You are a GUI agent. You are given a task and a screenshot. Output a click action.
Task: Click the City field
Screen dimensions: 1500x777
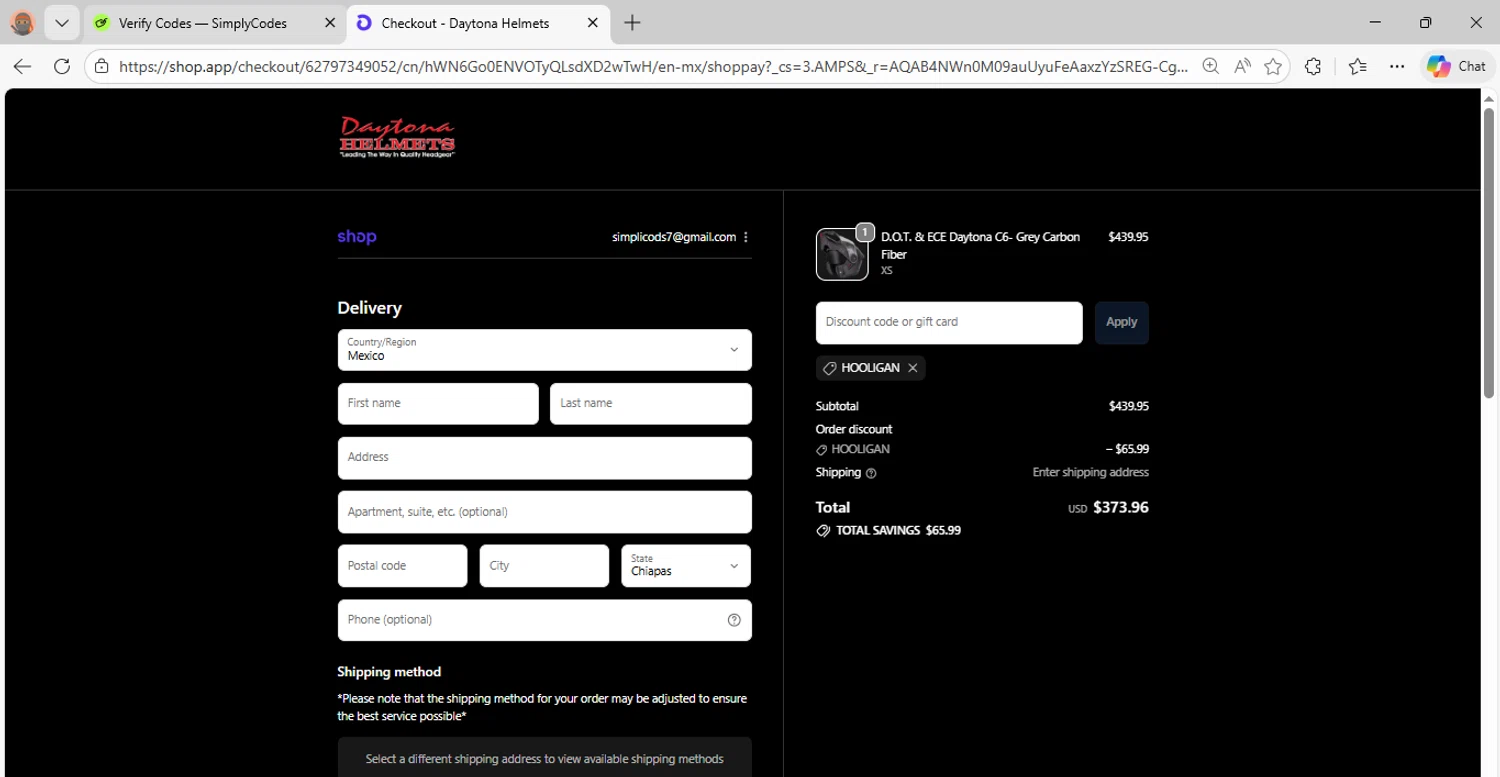(x=544, y=565)
